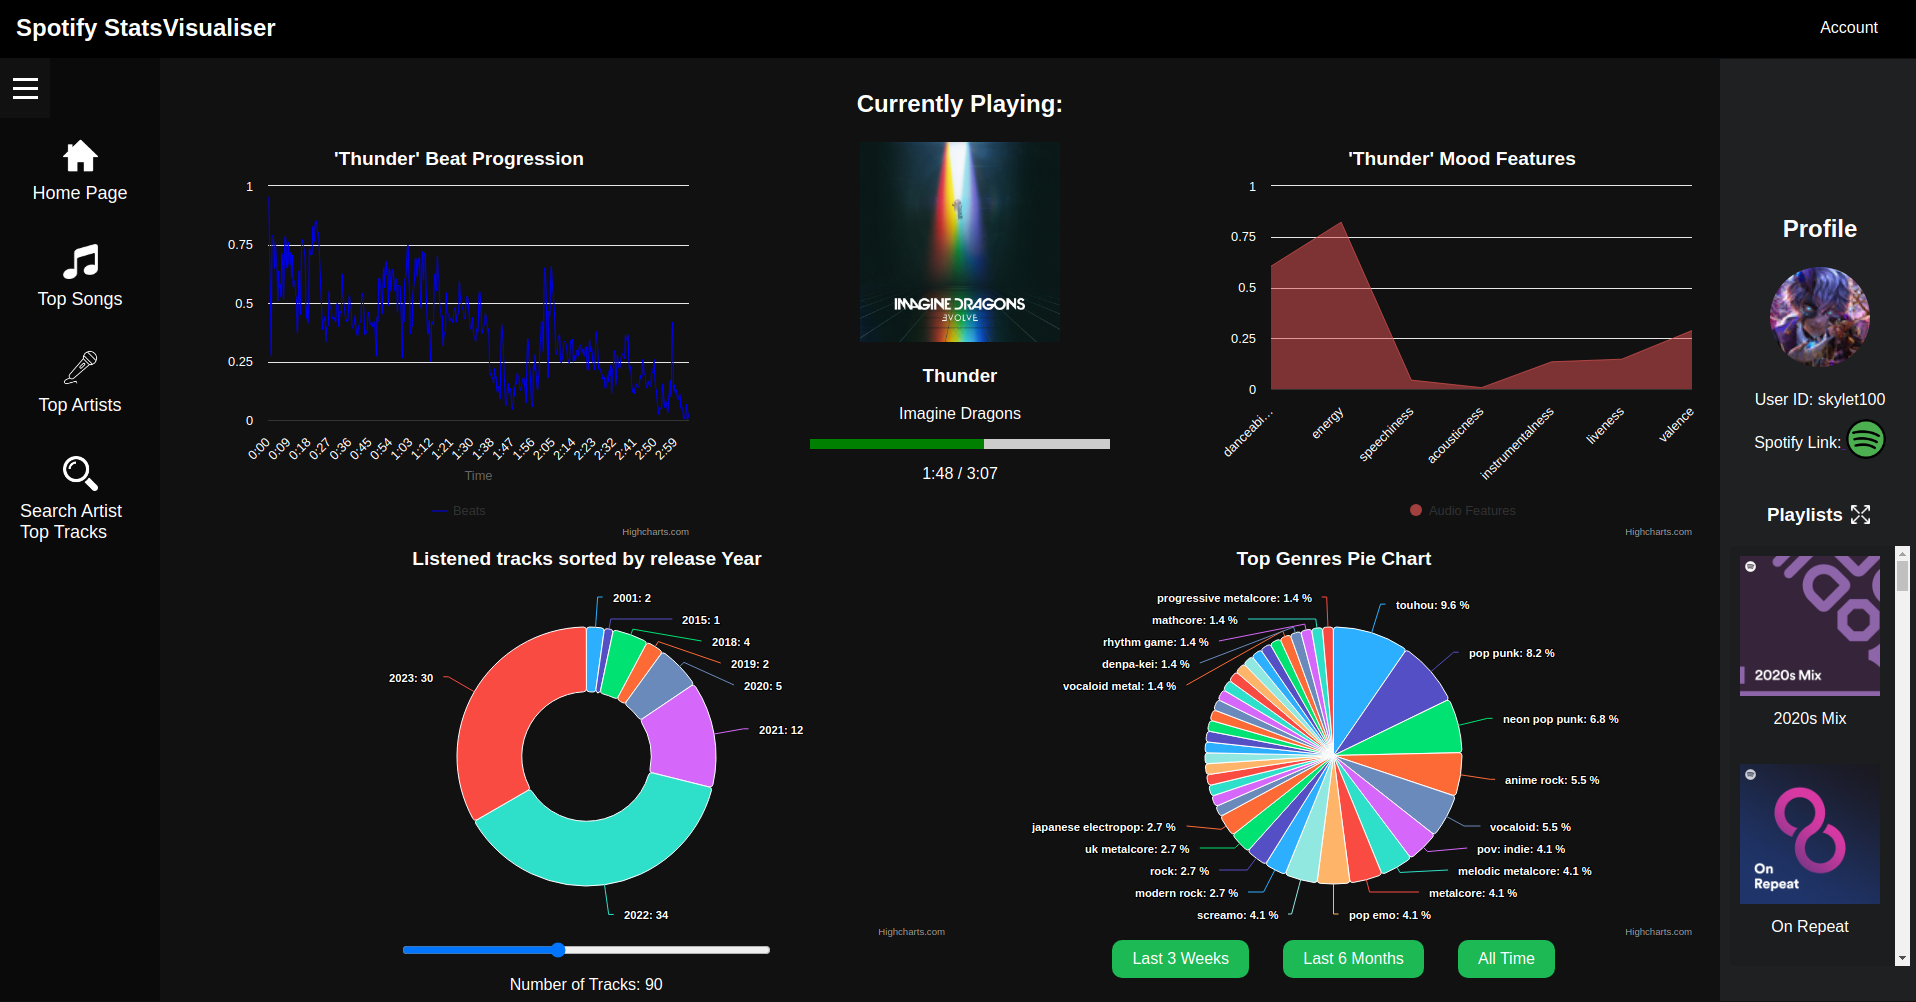Click the '2020s Mix' playlist name

click(x=1810, y=718)
